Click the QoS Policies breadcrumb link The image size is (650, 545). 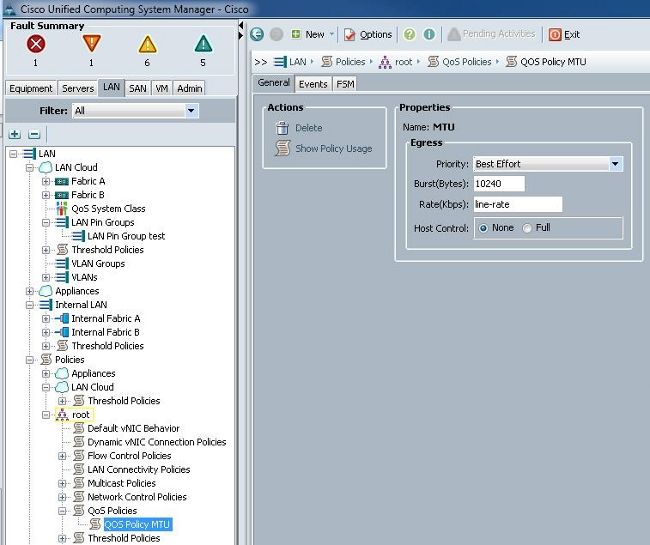[466, 62]
